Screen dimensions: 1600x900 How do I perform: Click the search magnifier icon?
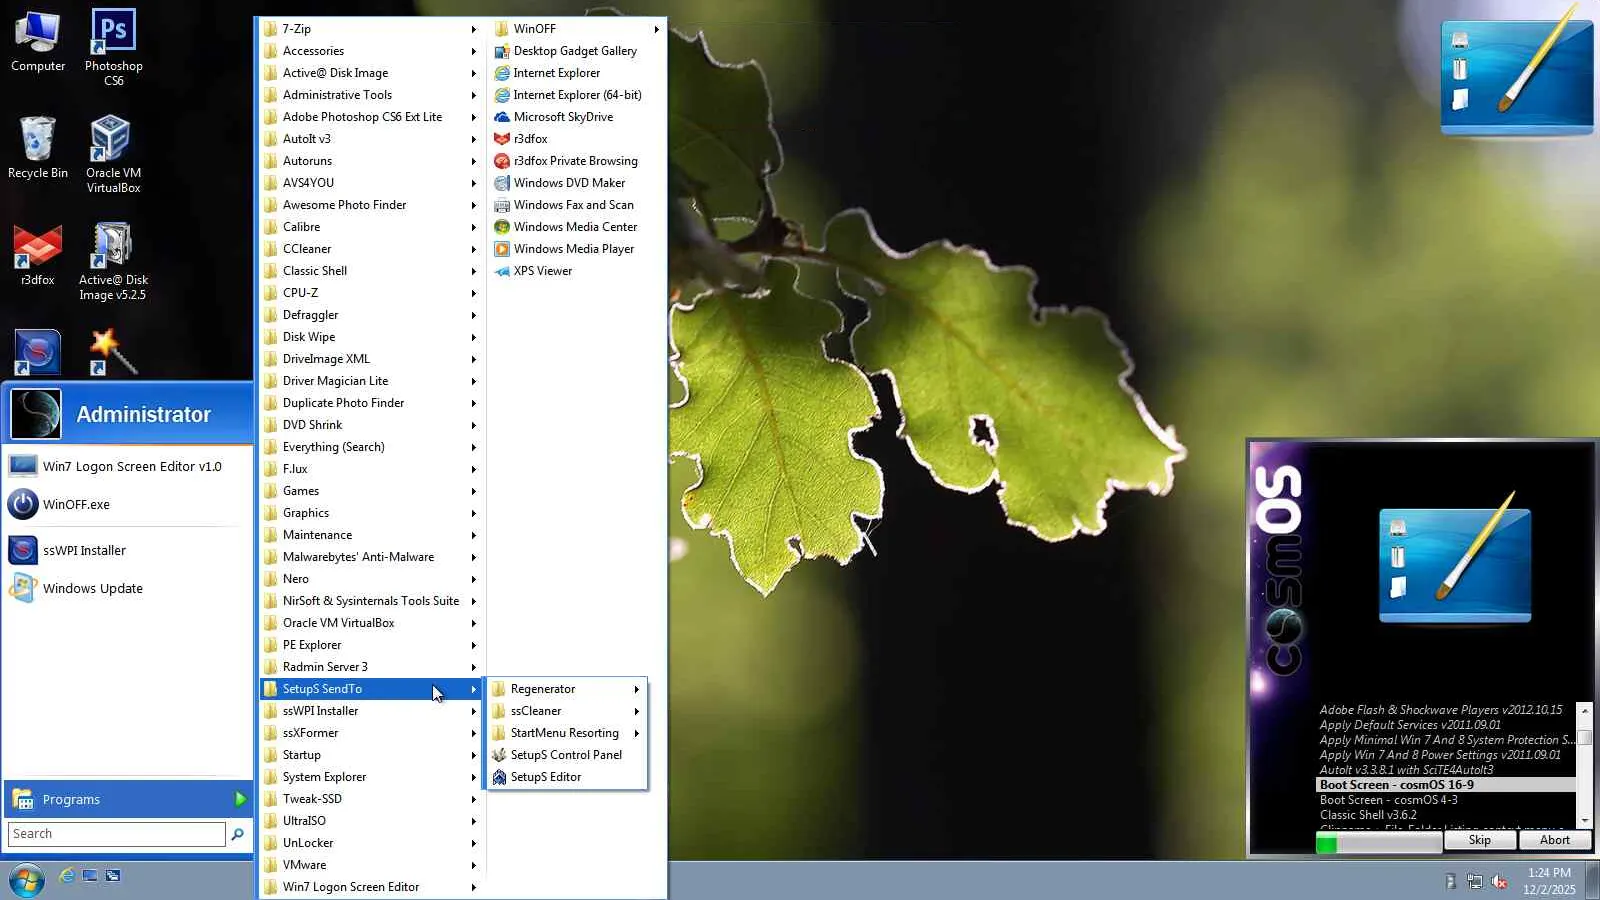point(237,834)
